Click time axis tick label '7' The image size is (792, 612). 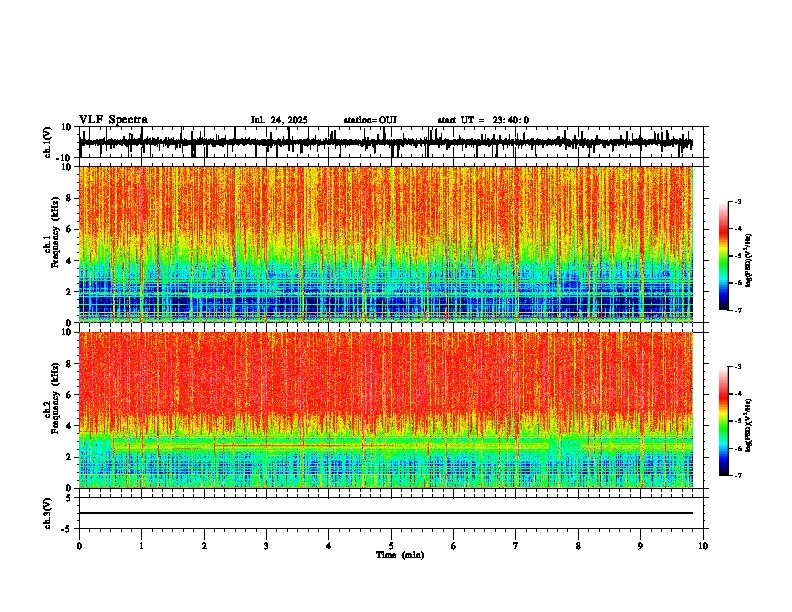click(516, 545)
